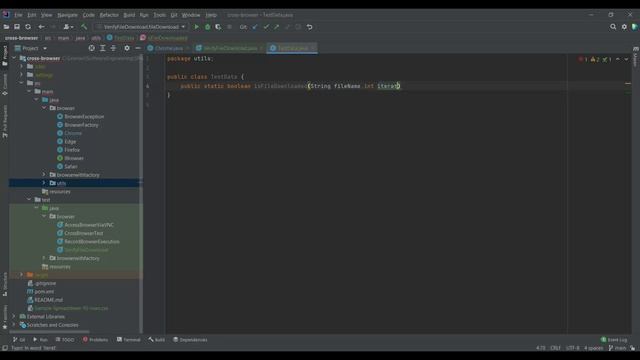640x360 pixels.
Task: Collapse the test folder node
Action: 29,200
